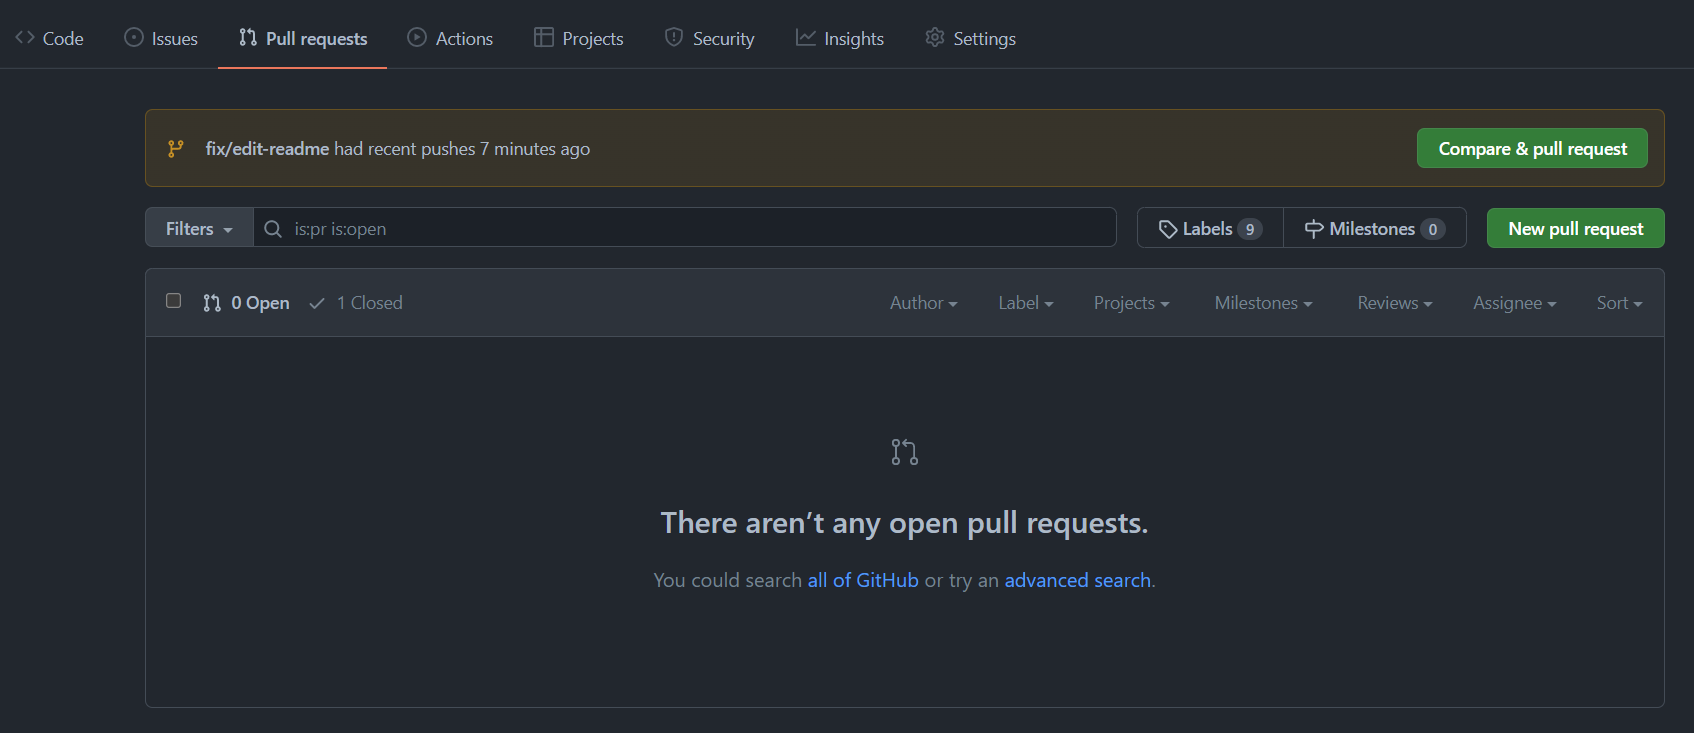Tick the select-all pull requests checkbox
The height and width of the screenshot is (733, 1694).
click(x=173, y=301)
